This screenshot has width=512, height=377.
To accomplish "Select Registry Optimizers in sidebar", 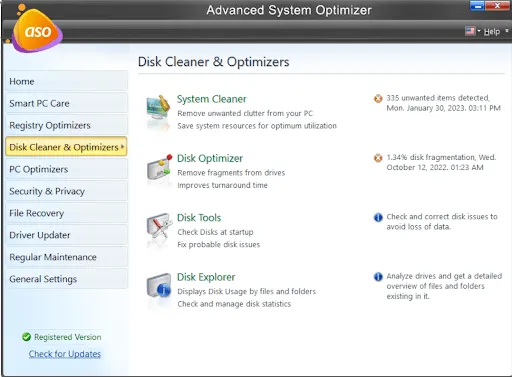I will click(66, 125).
